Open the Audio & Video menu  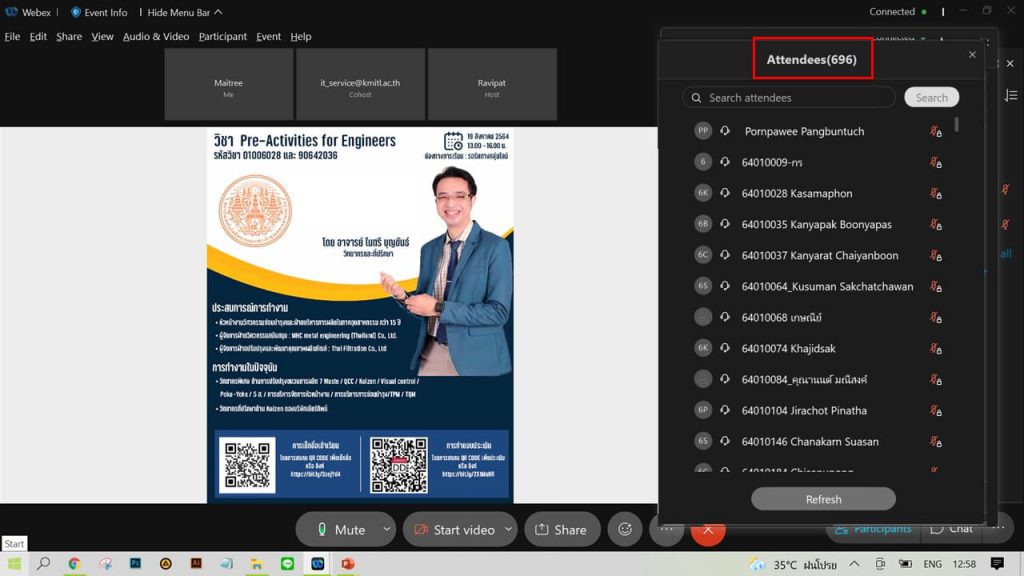pyautogui.click(x=156, y=37)
